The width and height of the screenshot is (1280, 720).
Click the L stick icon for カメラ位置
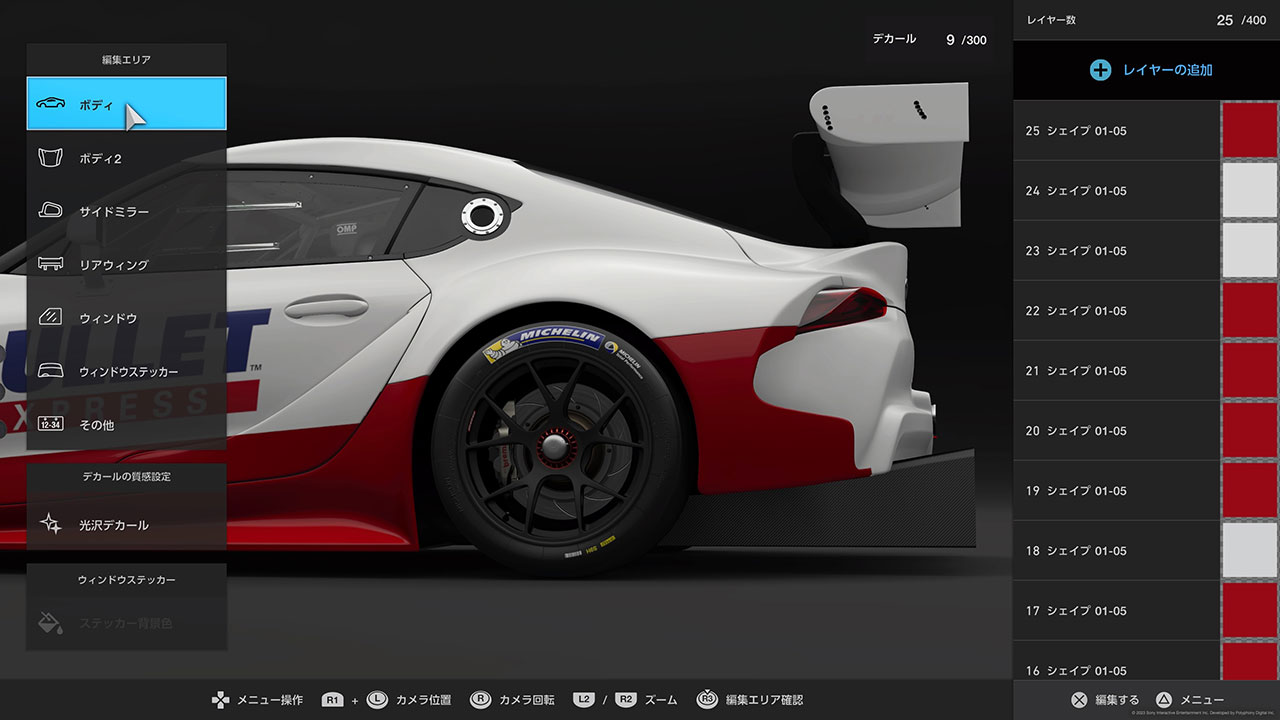377,700
